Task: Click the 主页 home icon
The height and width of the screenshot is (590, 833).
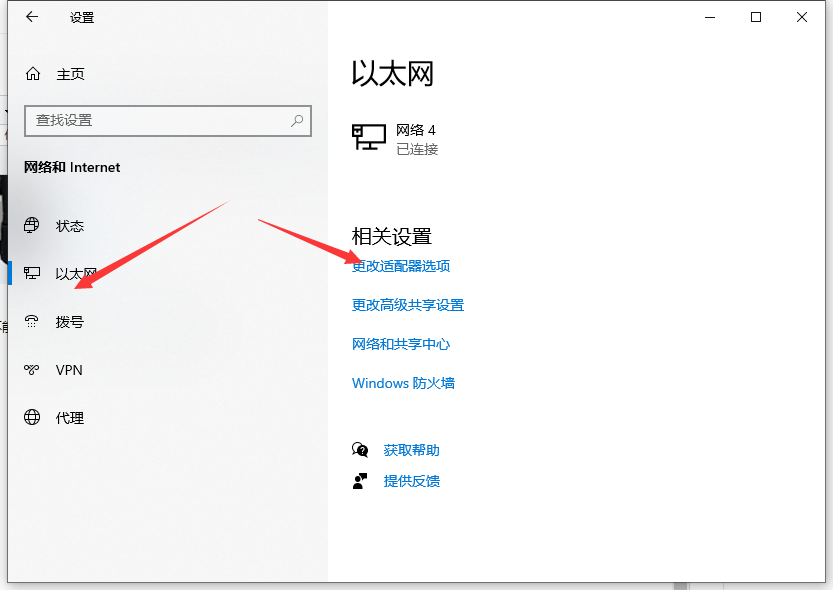Action: click(34, 74)
